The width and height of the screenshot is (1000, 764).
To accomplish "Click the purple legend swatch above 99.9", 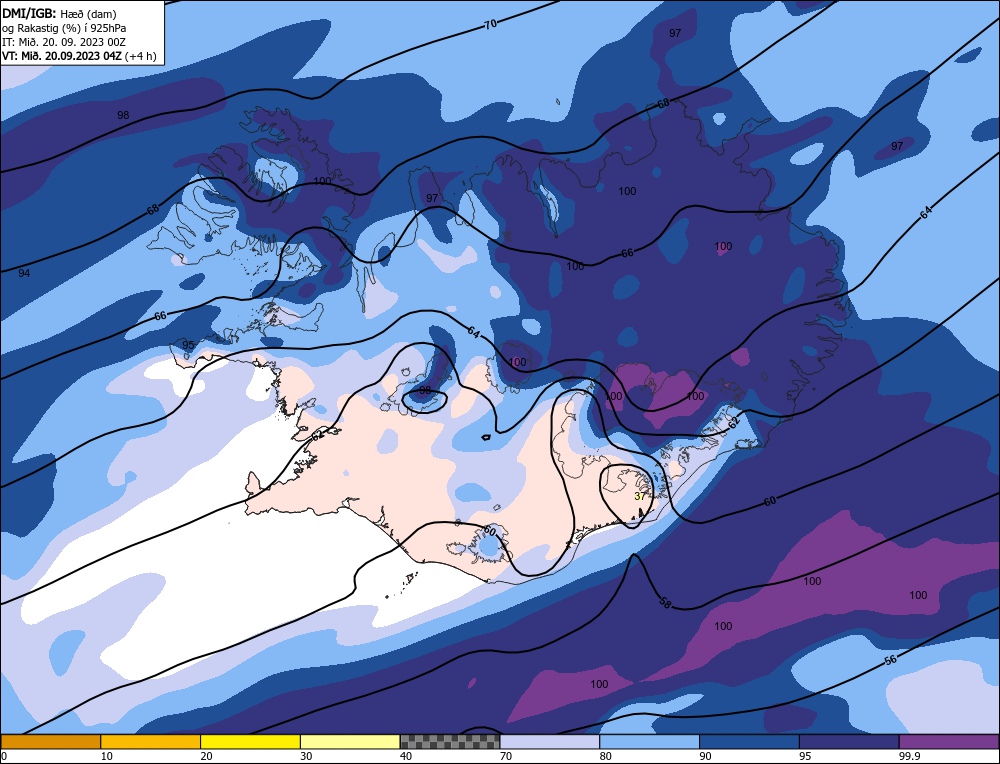I will pos(949,741).
